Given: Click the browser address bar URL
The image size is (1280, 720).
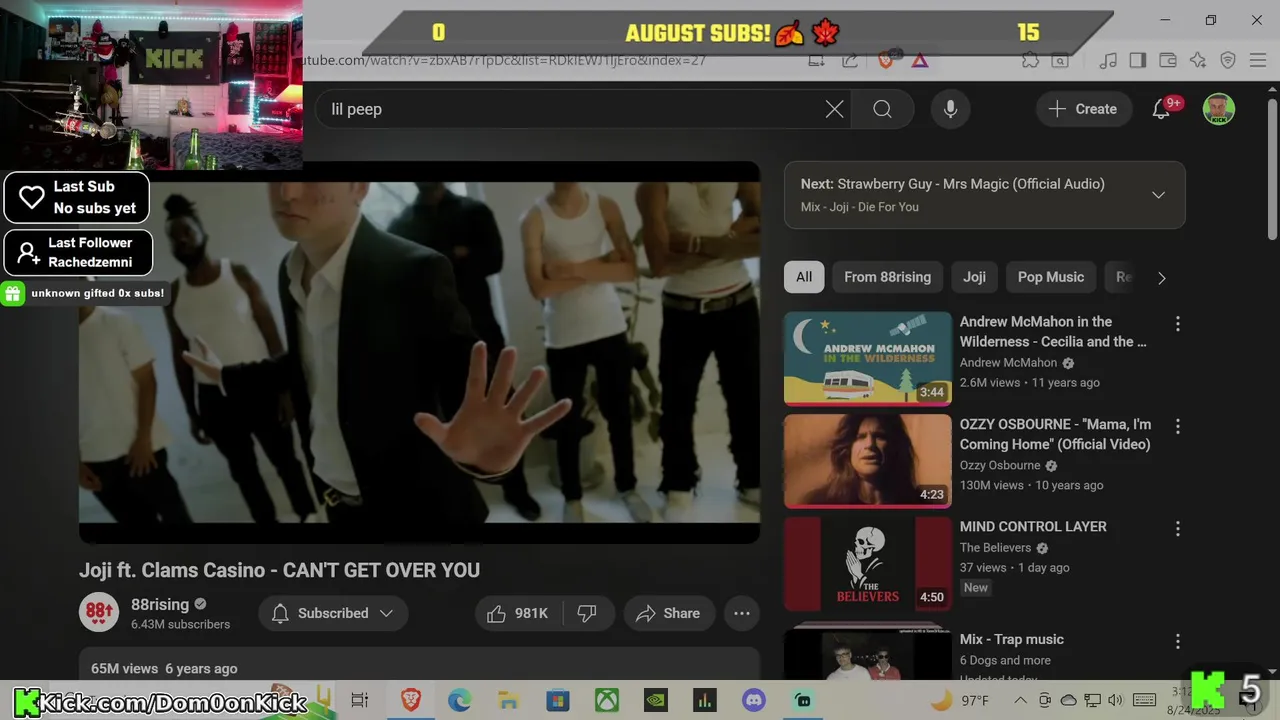Looking at the screenshot, I should (505, 60).
